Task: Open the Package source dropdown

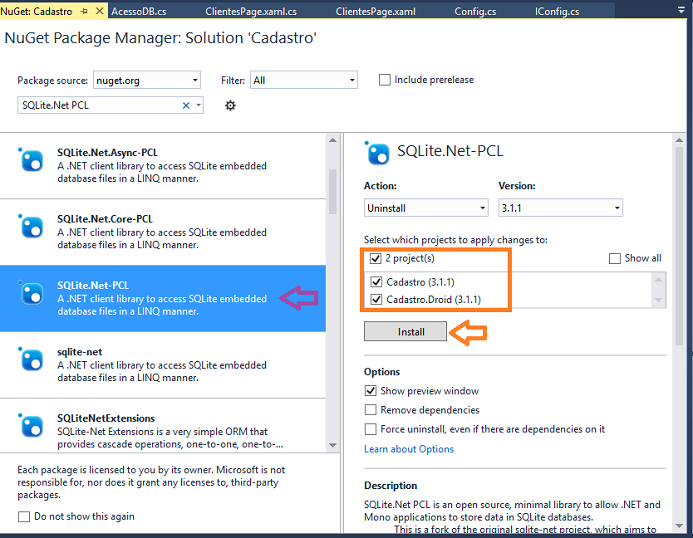Action: 147,80
